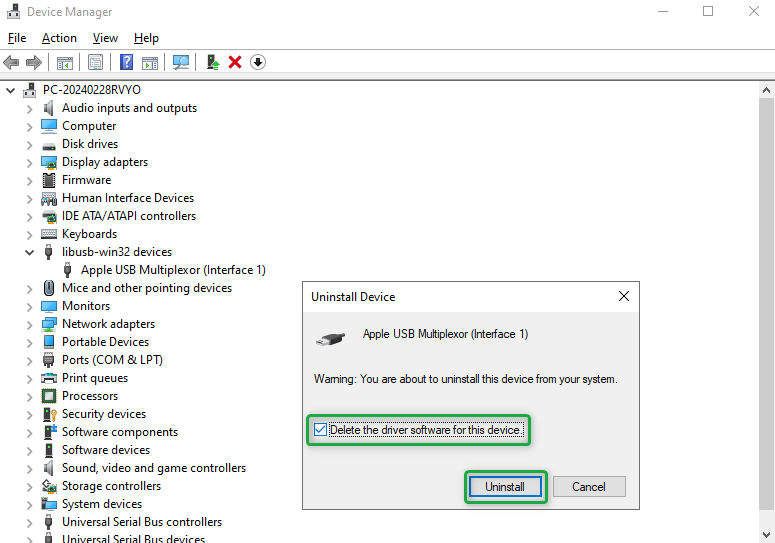The width and height of the screenshot is (775, 543).
Task: Select the Keyboards label
Action: (x=89, y=234)
